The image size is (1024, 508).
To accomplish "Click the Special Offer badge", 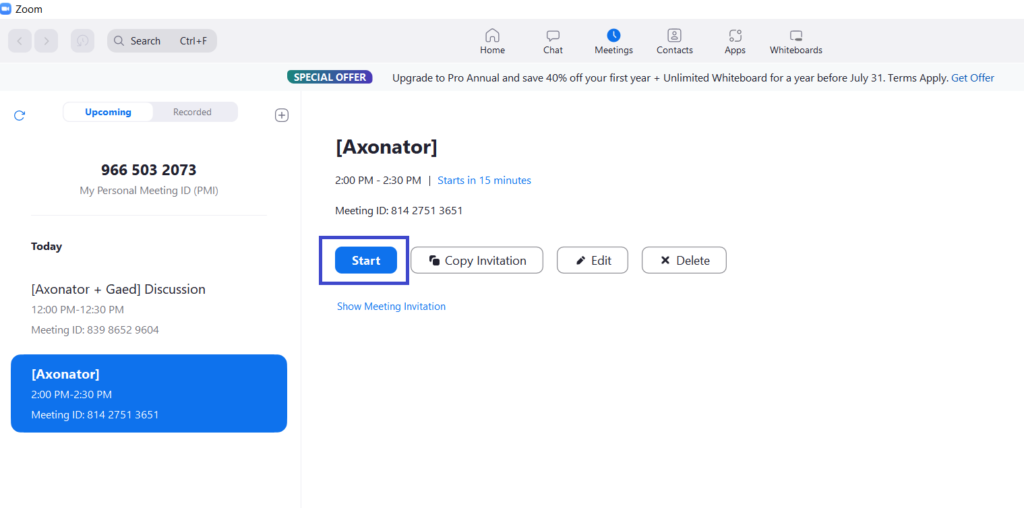I will pyautogui.click(x=330, y=77).
